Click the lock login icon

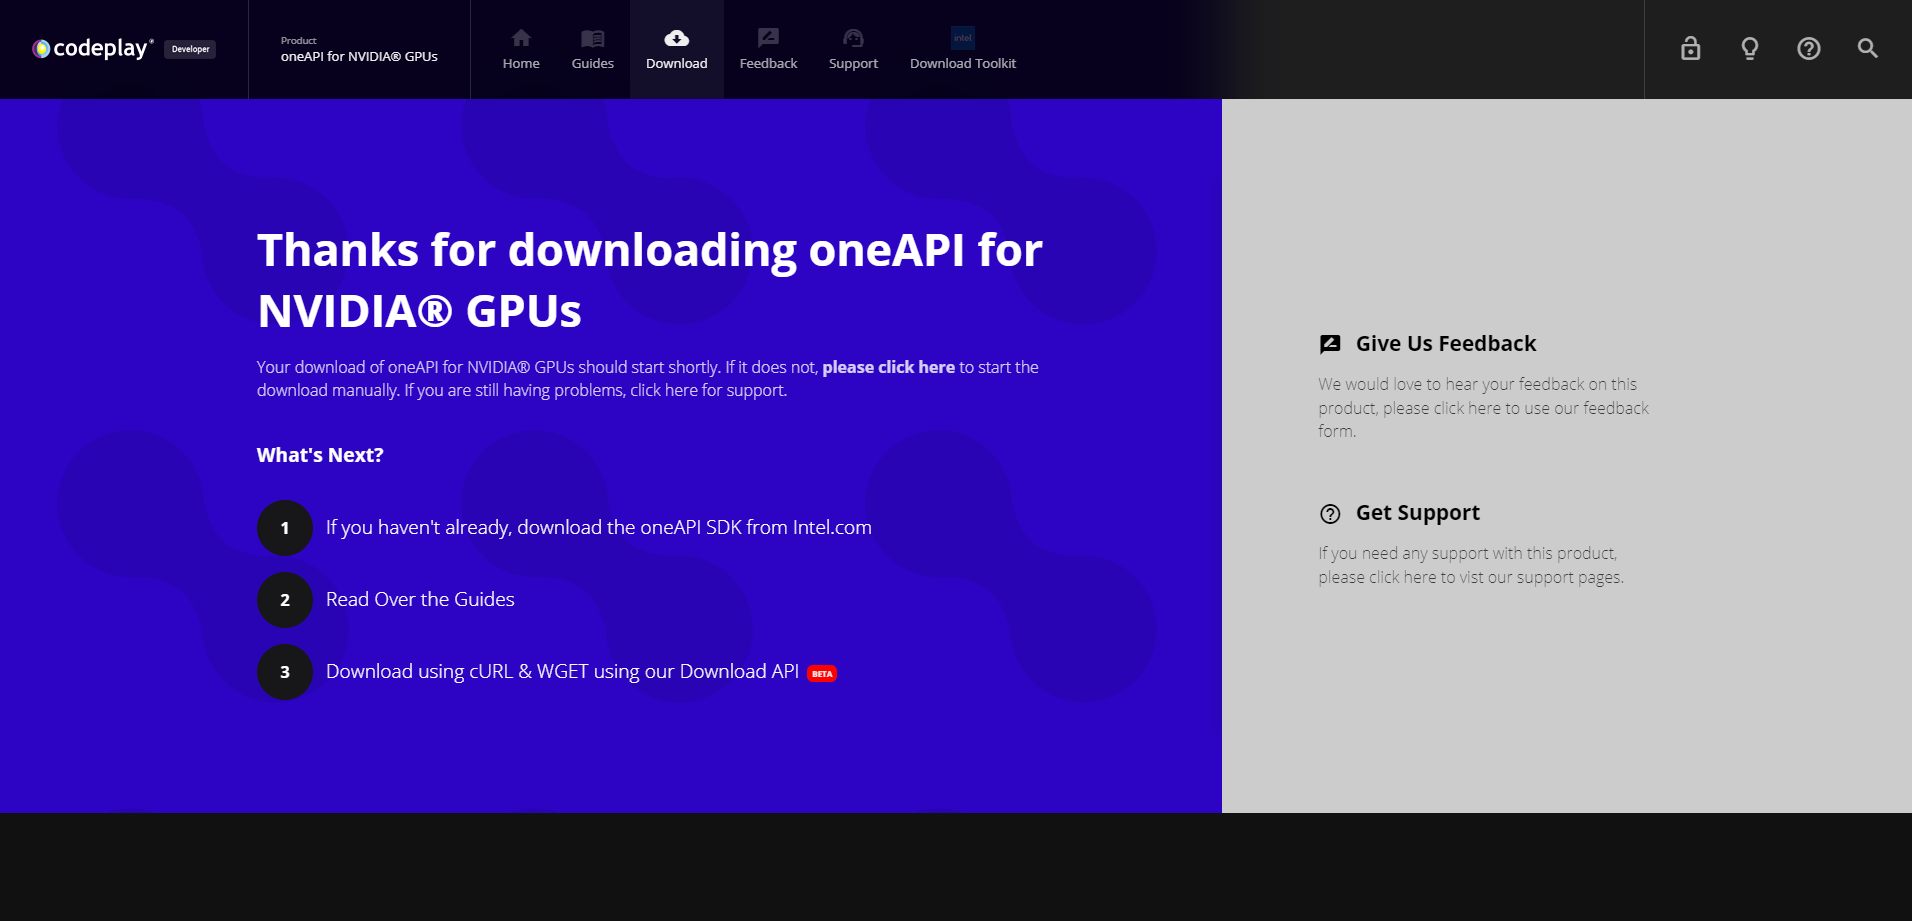[1691, 48]
